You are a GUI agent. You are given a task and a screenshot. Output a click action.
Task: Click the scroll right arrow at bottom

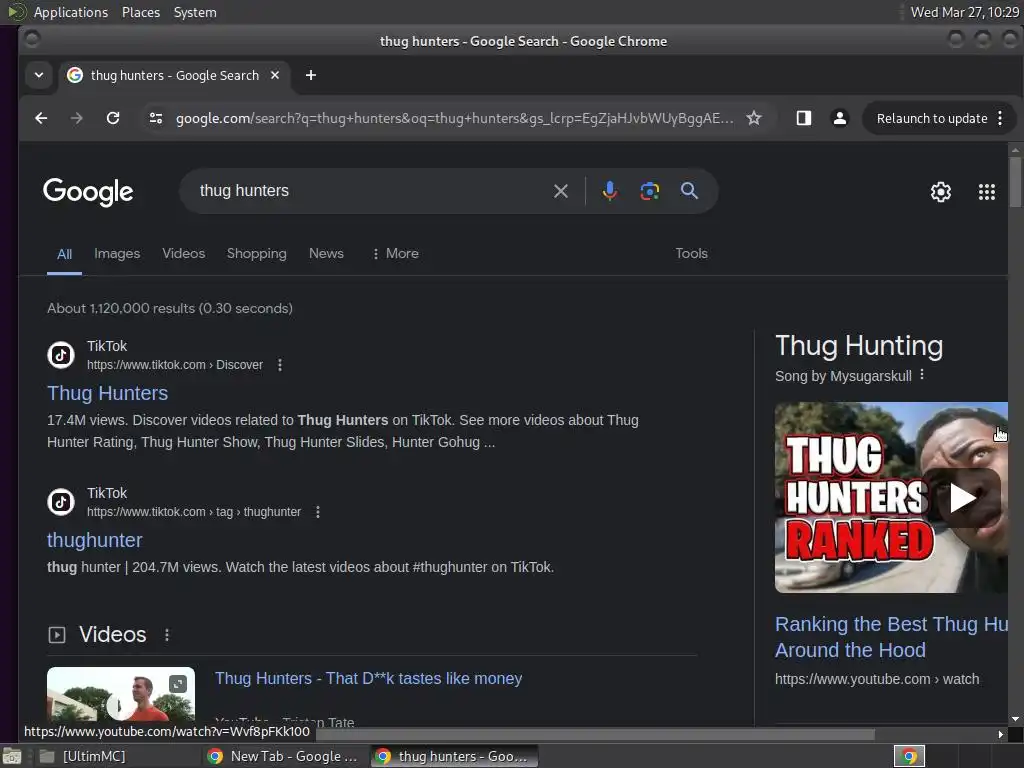tap(1000, 734)
